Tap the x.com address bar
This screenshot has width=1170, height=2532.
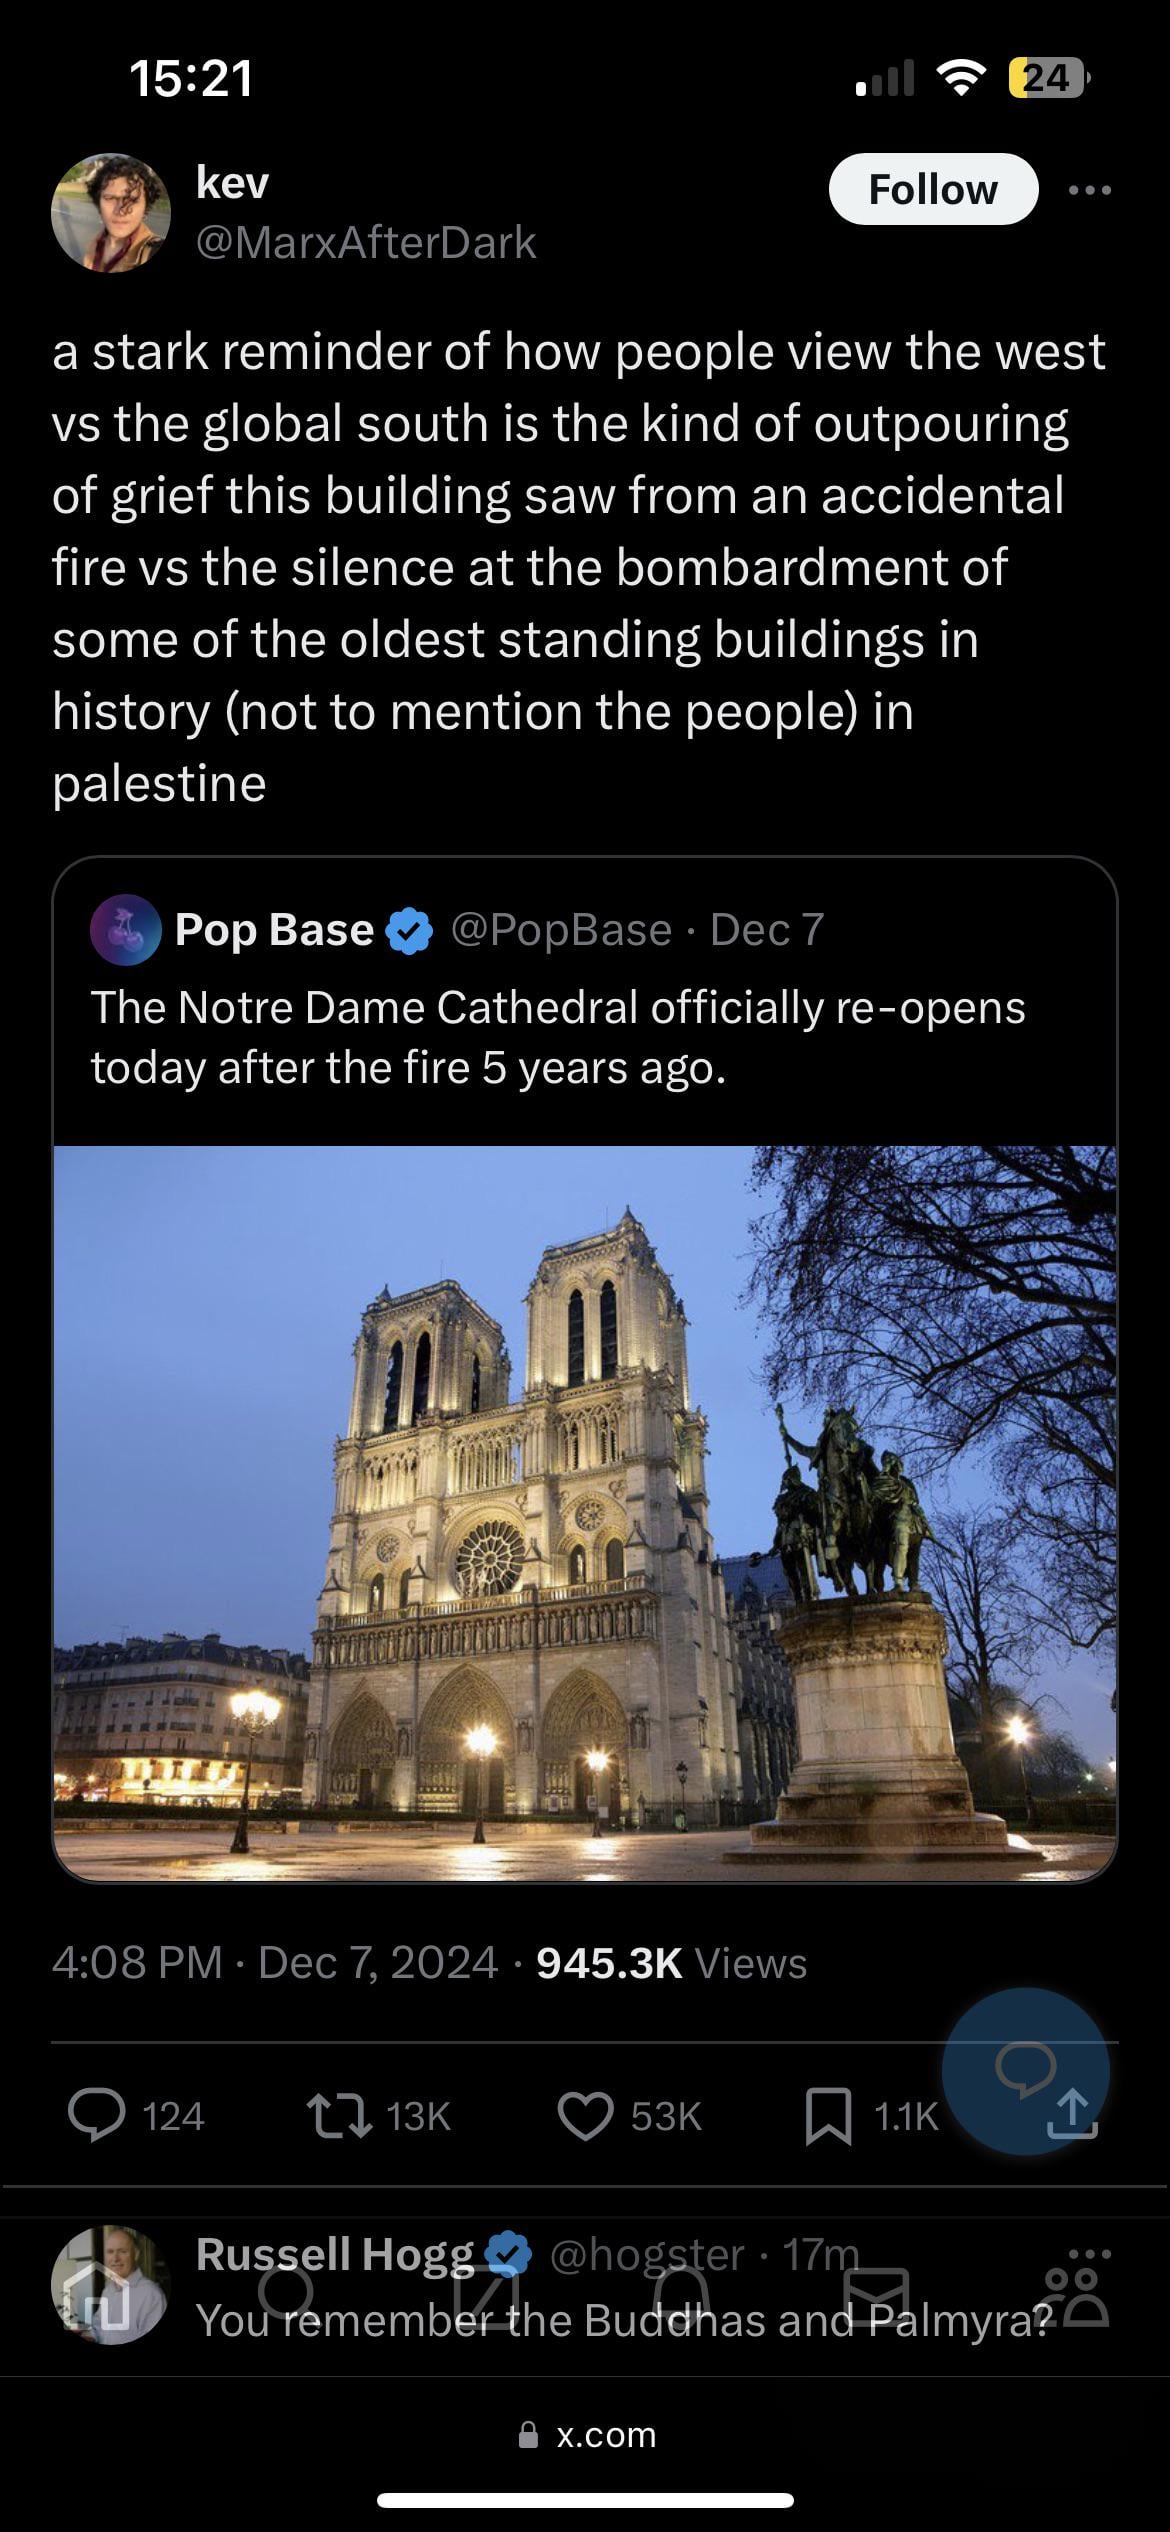point(585,2435)
